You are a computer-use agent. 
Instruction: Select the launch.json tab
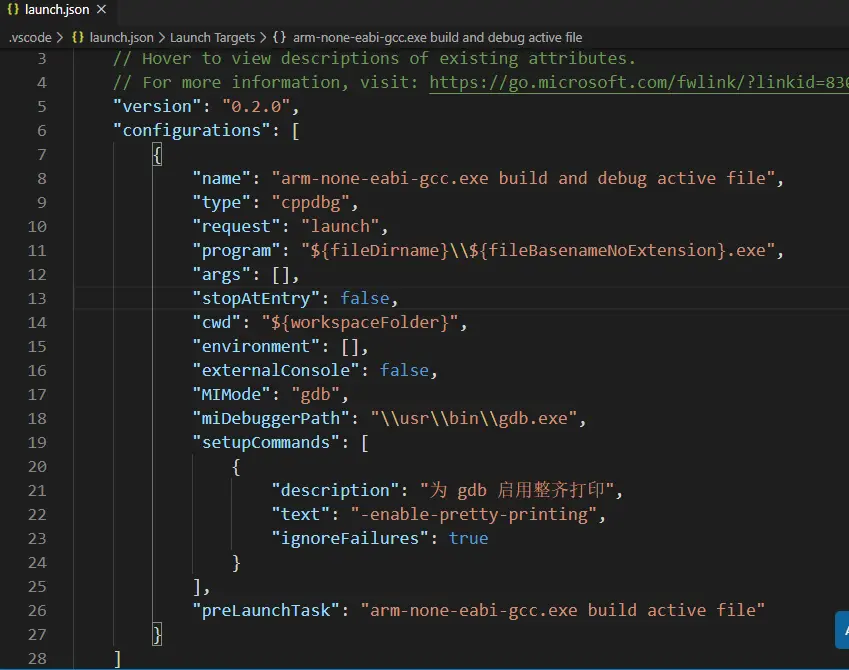(55, 10)
